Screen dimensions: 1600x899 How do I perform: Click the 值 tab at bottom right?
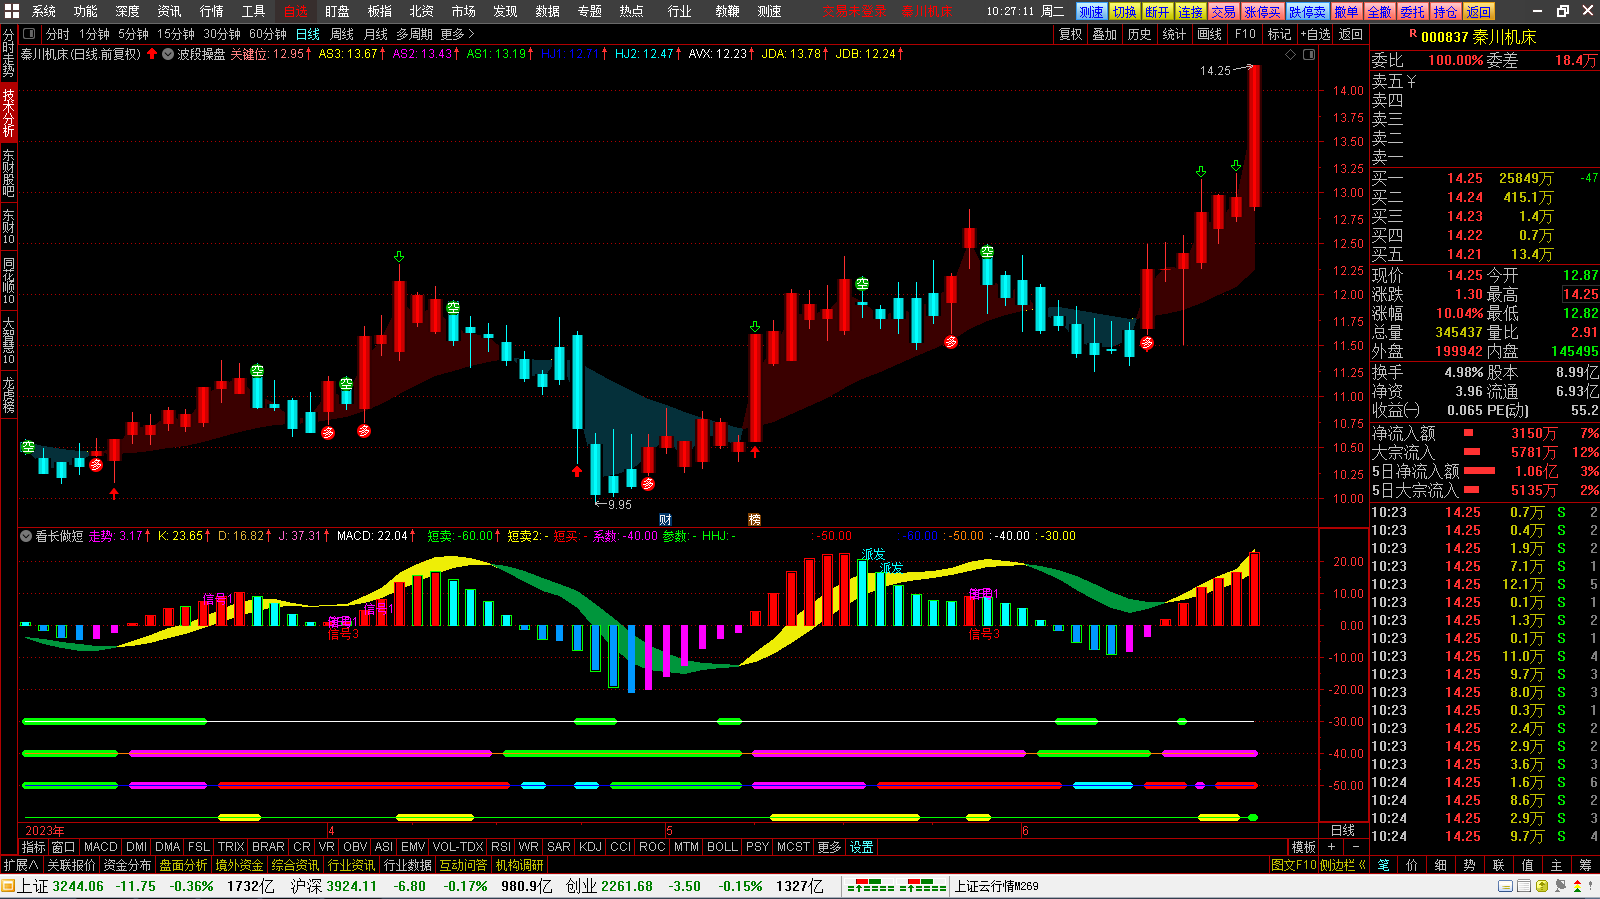(1527, 865)
